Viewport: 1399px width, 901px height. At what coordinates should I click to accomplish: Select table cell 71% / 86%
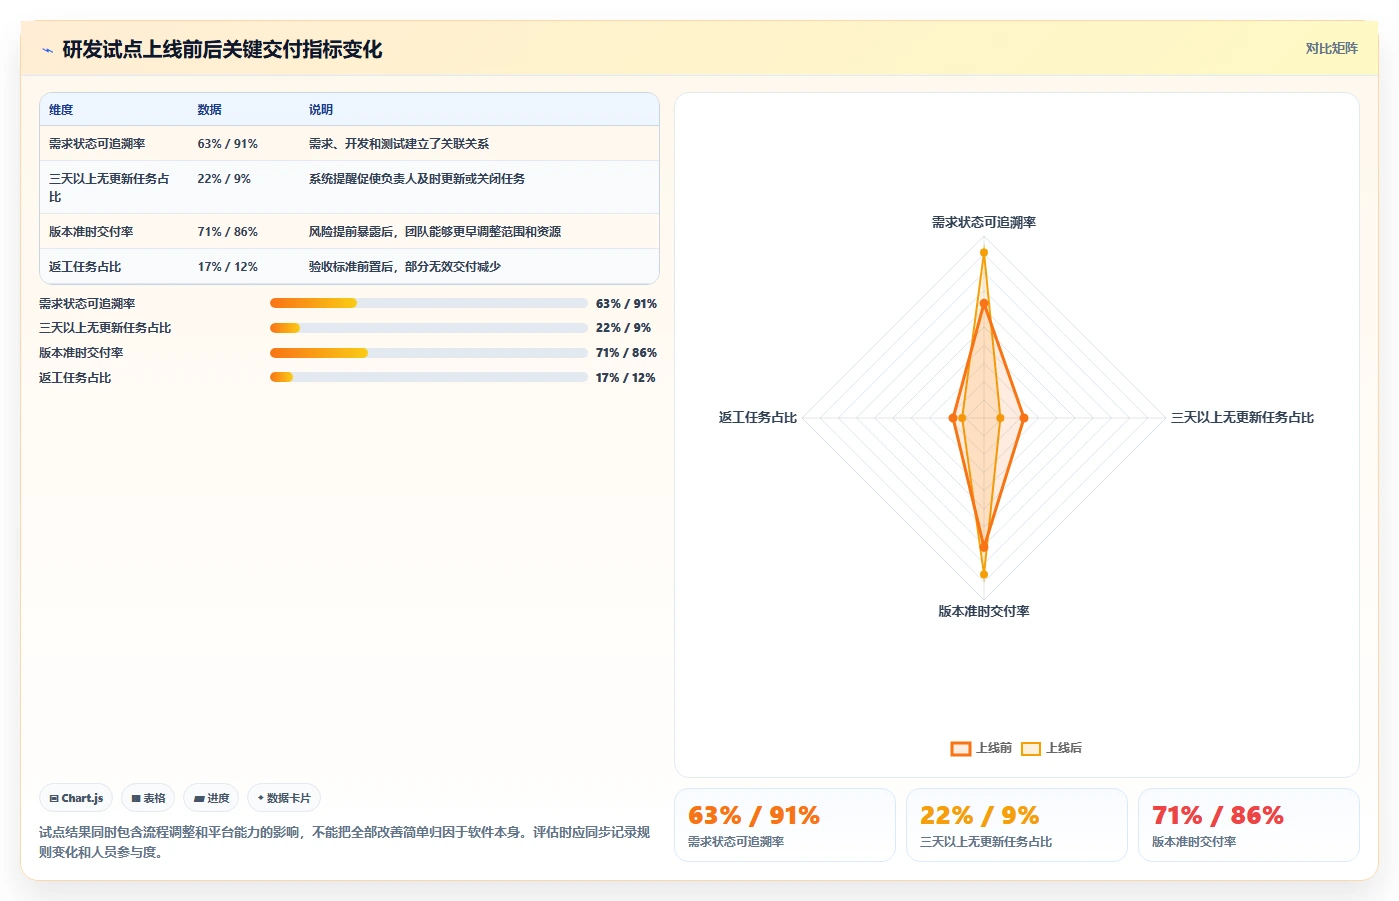point(227,232)
